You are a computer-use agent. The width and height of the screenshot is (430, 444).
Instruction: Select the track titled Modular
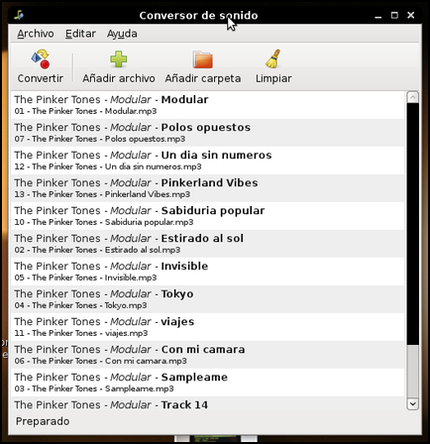[207, 105]
